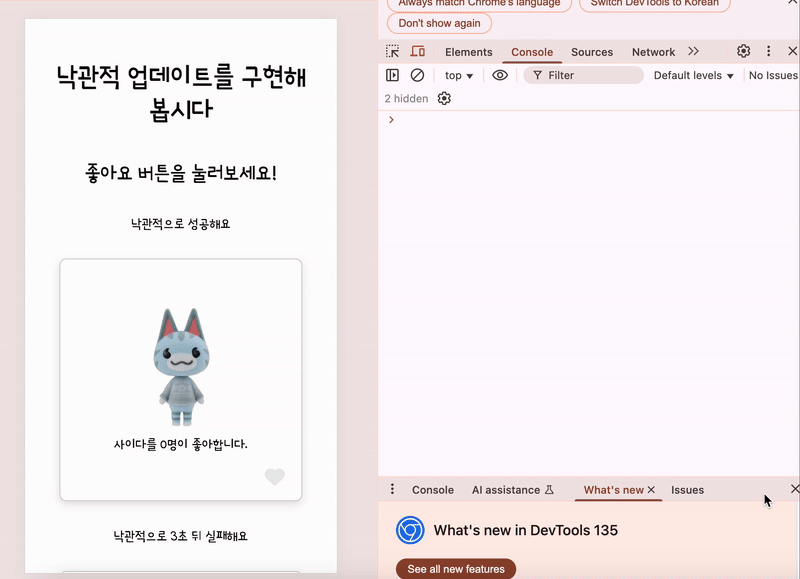Screen dimensions: 800x579
Task: Close the What's new tab
Action: click(651, 490)
